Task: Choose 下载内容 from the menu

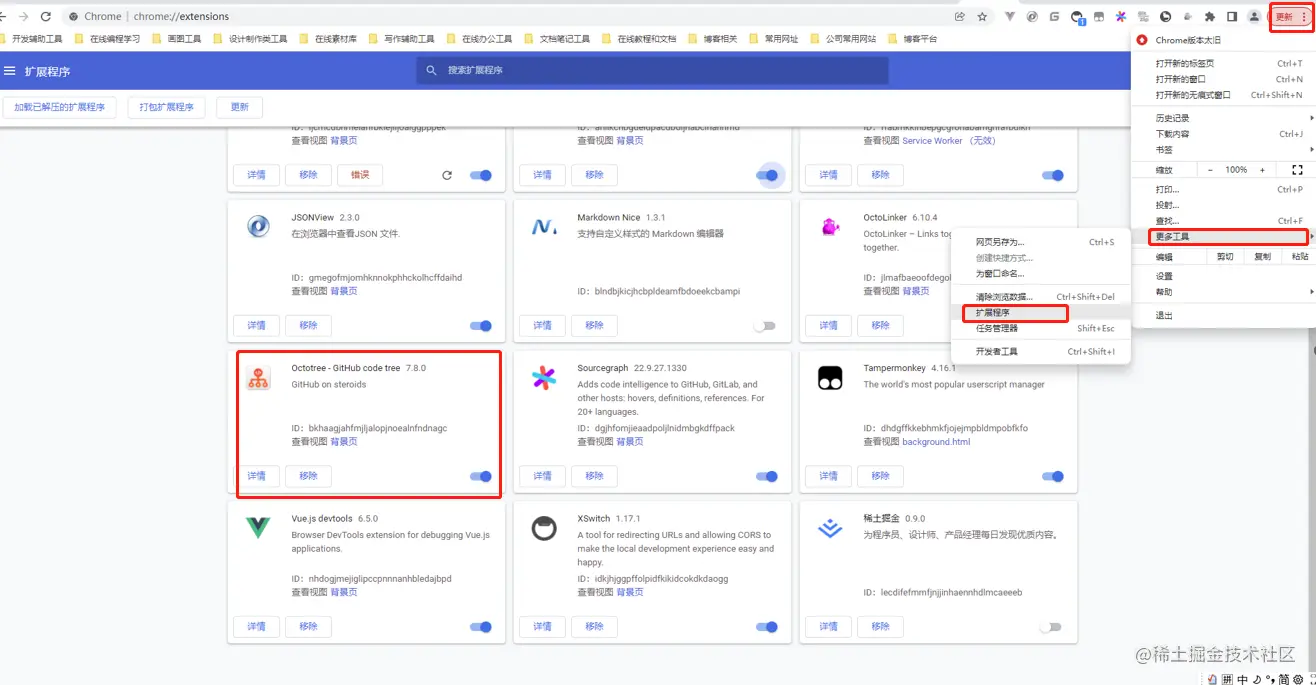Action: (1222, 134)
